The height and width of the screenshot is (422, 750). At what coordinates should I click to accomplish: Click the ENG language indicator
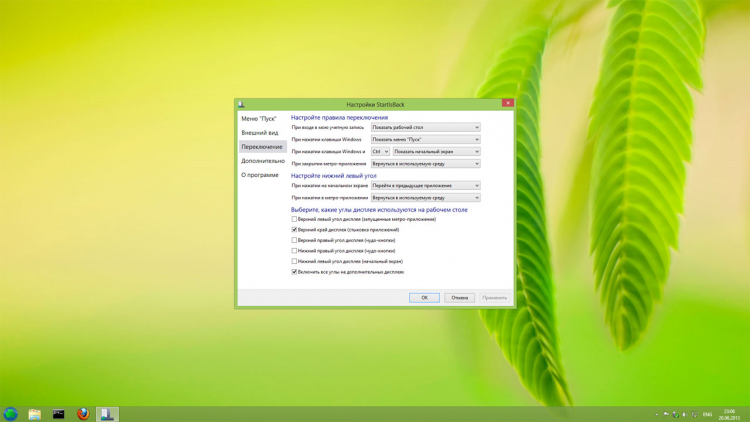point(707,415)
